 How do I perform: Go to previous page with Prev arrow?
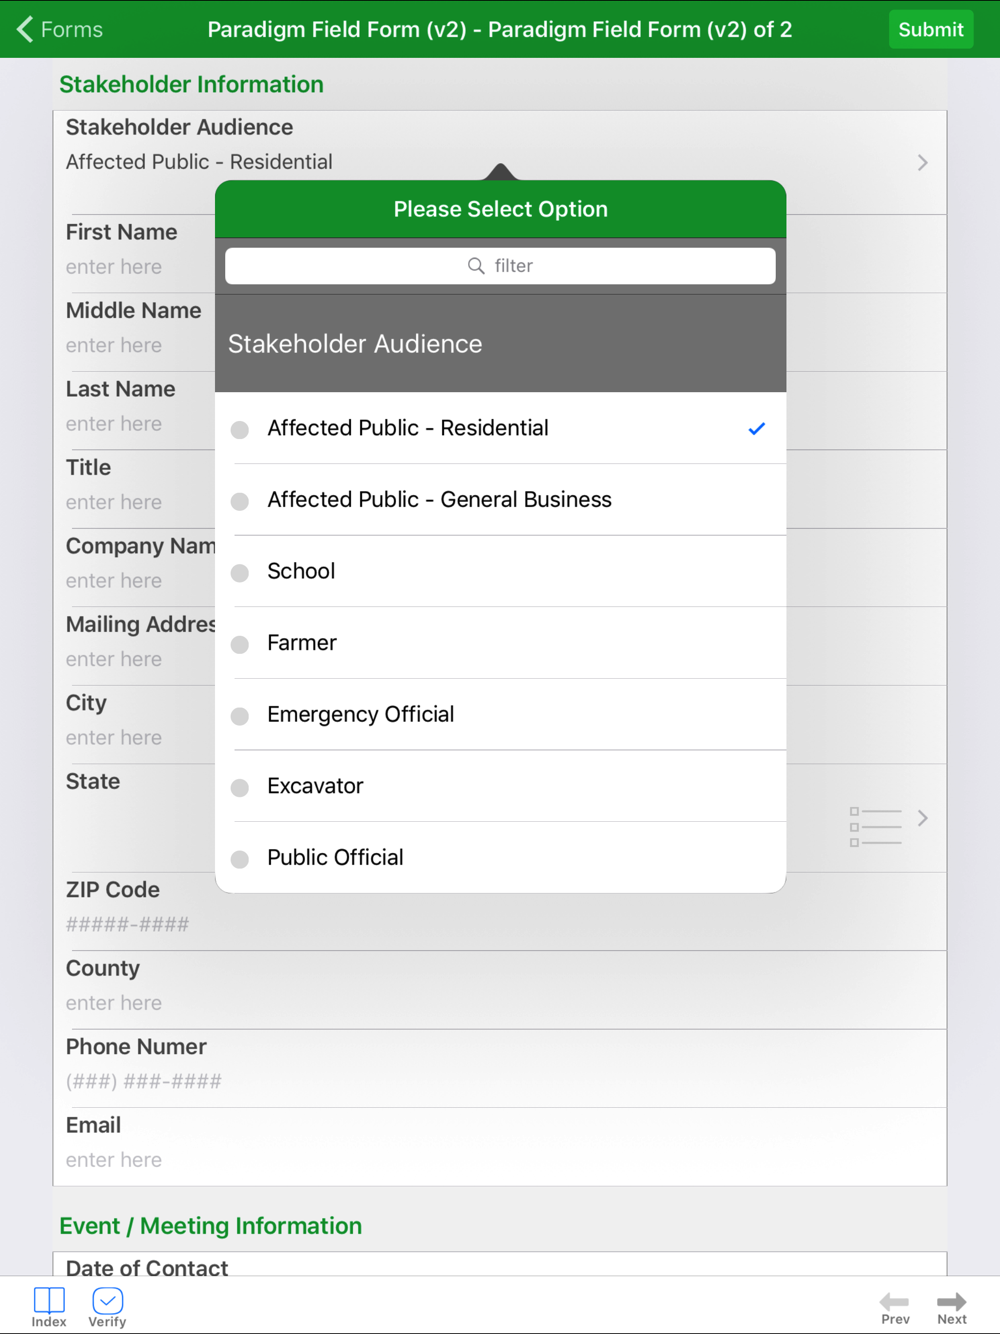tap(894, 1301)
